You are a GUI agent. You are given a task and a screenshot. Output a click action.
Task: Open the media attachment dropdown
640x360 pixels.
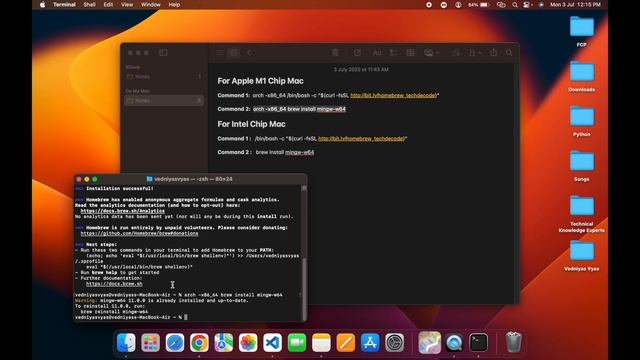click(x=431, y=53)
